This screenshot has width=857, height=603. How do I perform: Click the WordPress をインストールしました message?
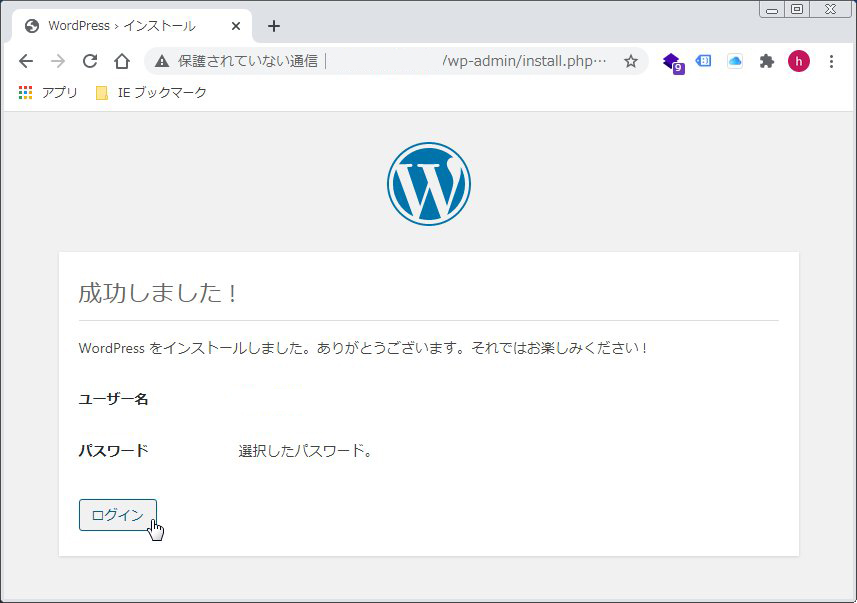[x=363, y=348]
